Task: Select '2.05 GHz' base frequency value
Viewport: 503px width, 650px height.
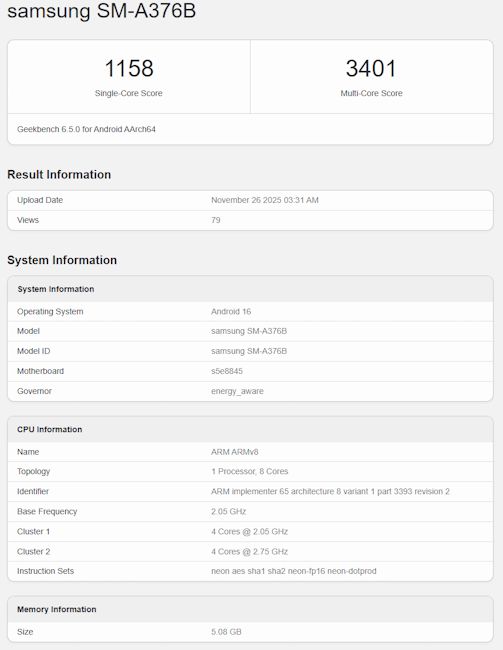Action: pos(228,512)
